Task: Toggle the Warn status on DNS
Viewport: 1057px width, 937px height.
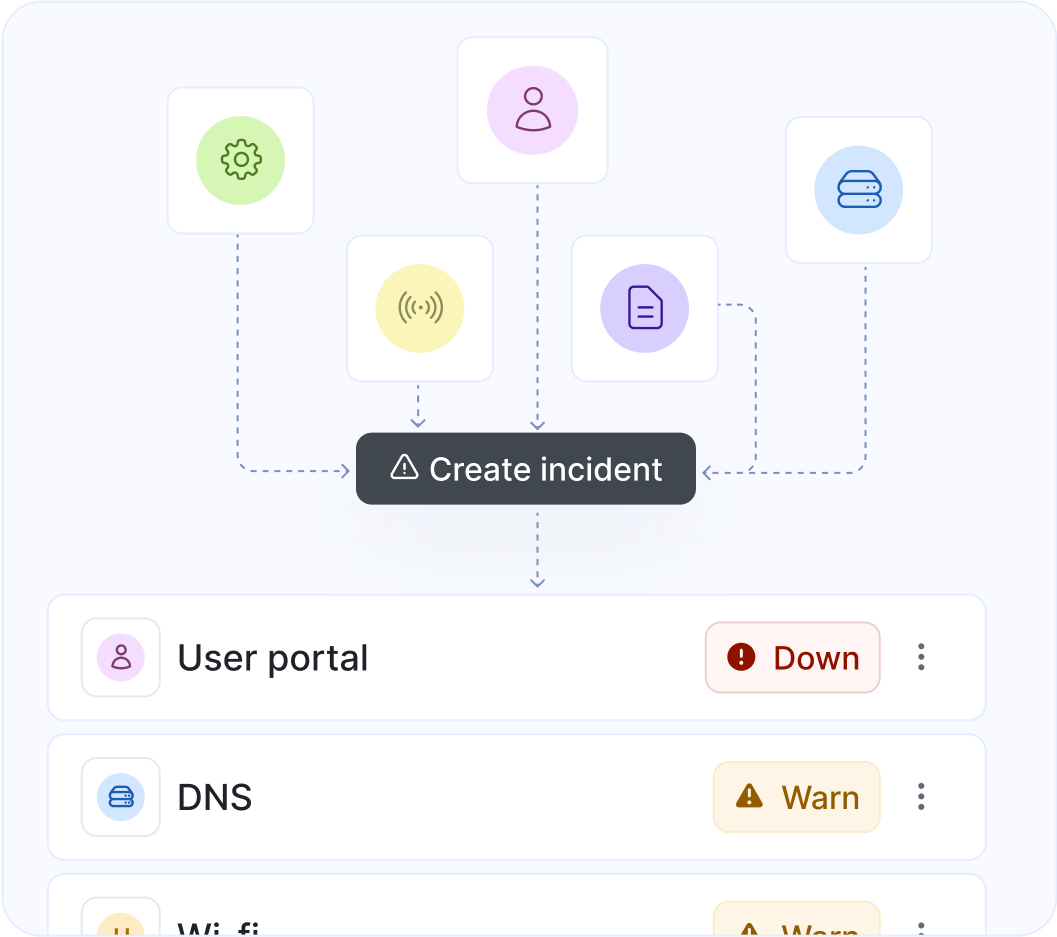Action: 796,797
